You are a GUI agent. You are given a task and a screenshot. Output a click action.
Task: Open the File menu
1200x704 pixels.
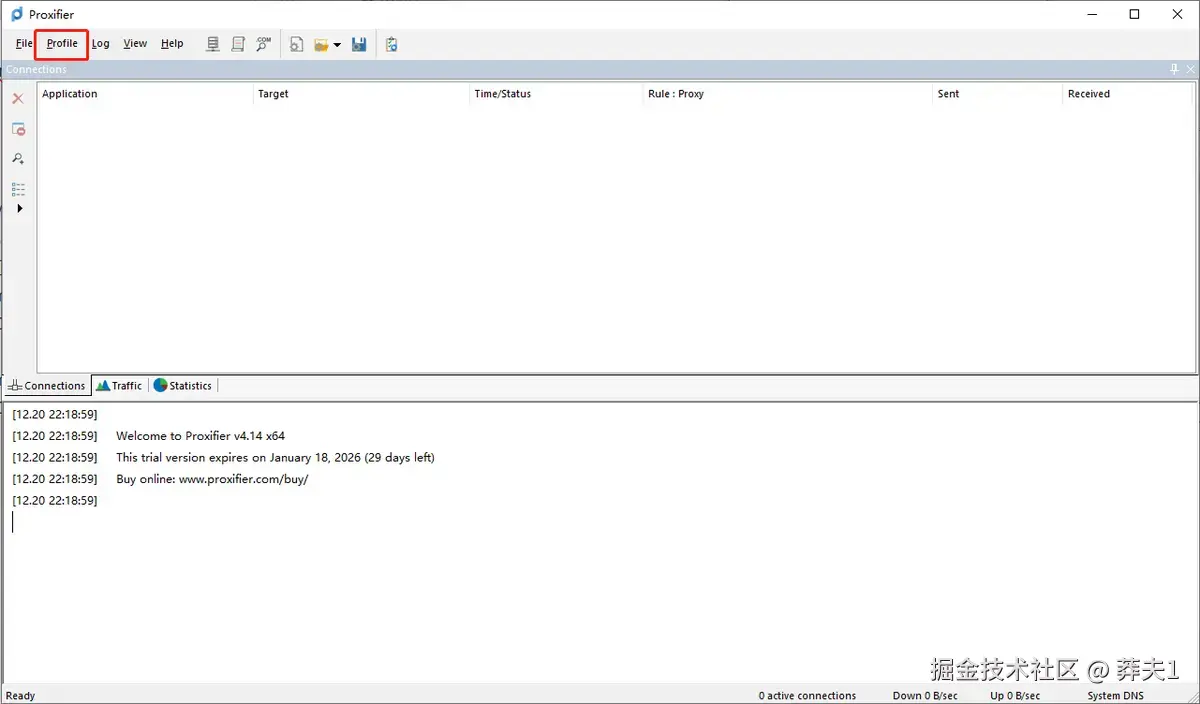click(24, 44)
